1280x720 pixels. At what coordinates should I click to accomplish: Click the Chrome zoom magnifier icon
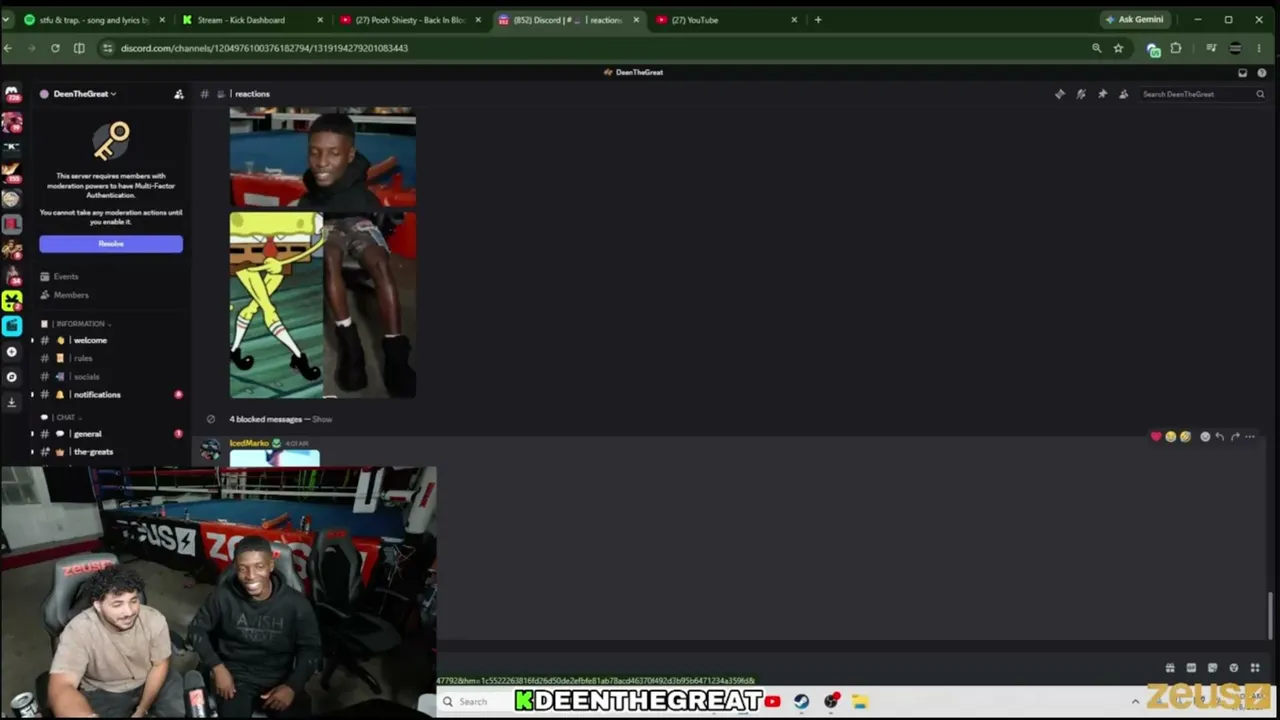point(1097,48)
